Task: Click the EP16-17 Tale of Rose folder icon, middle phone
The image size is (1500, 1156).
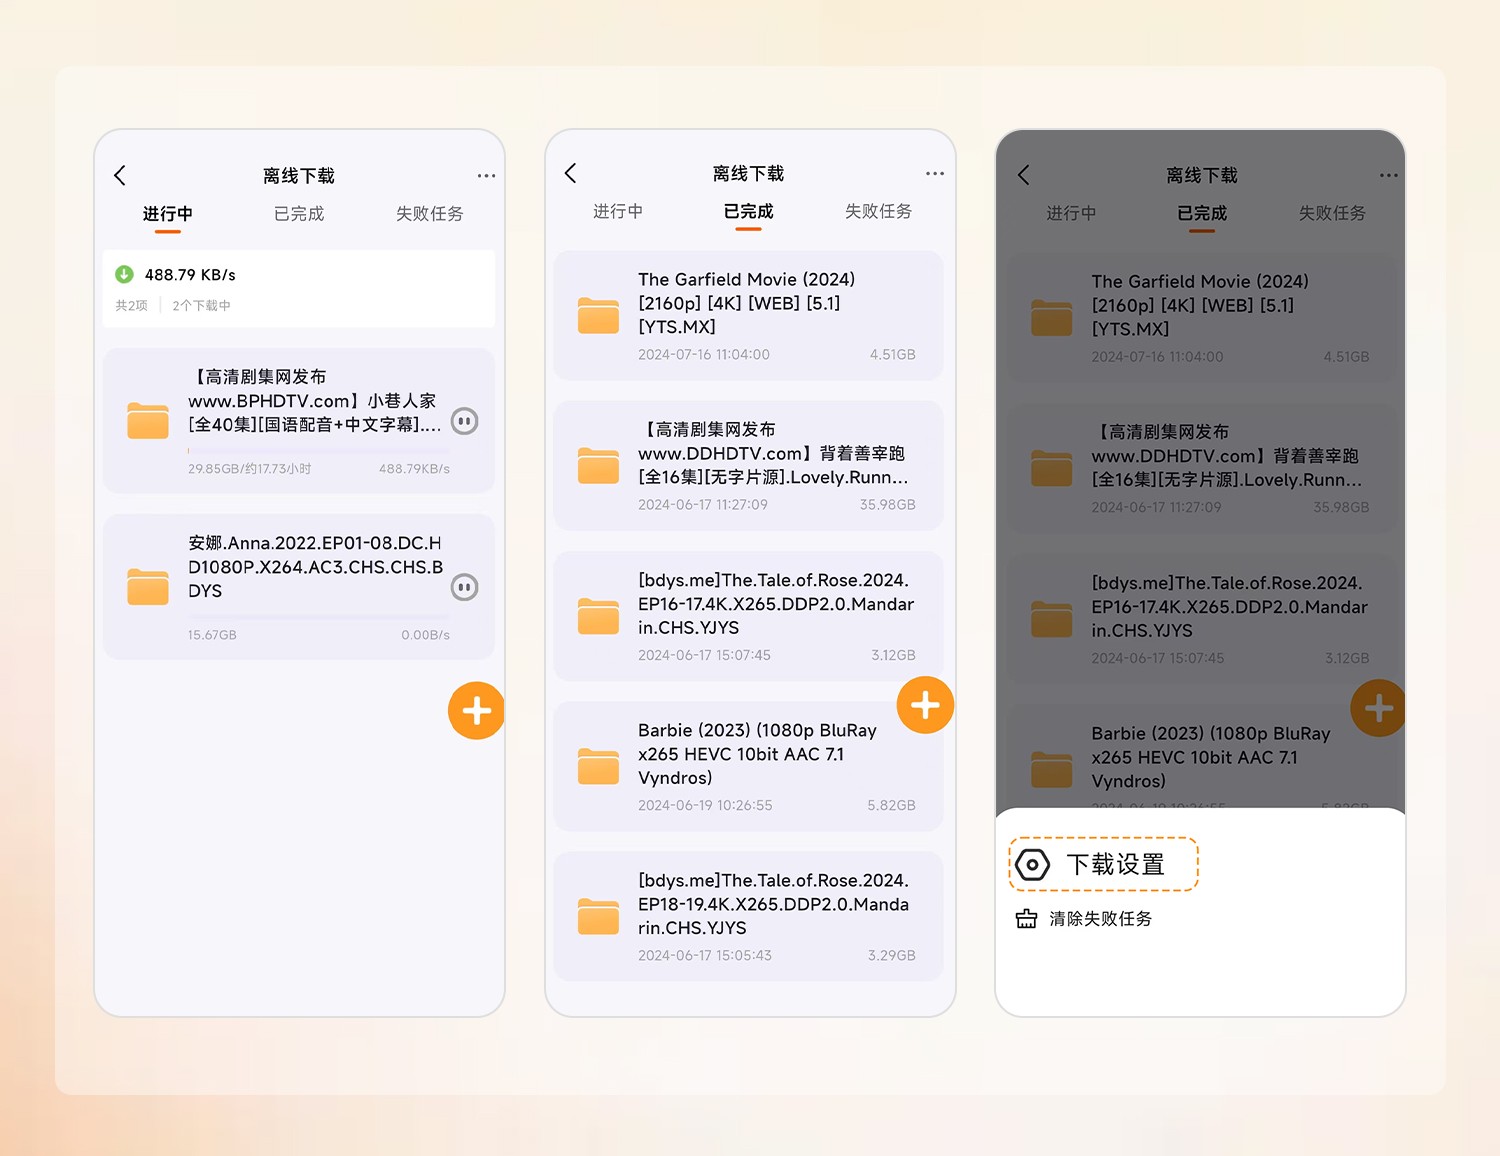Action: [598, 616]
